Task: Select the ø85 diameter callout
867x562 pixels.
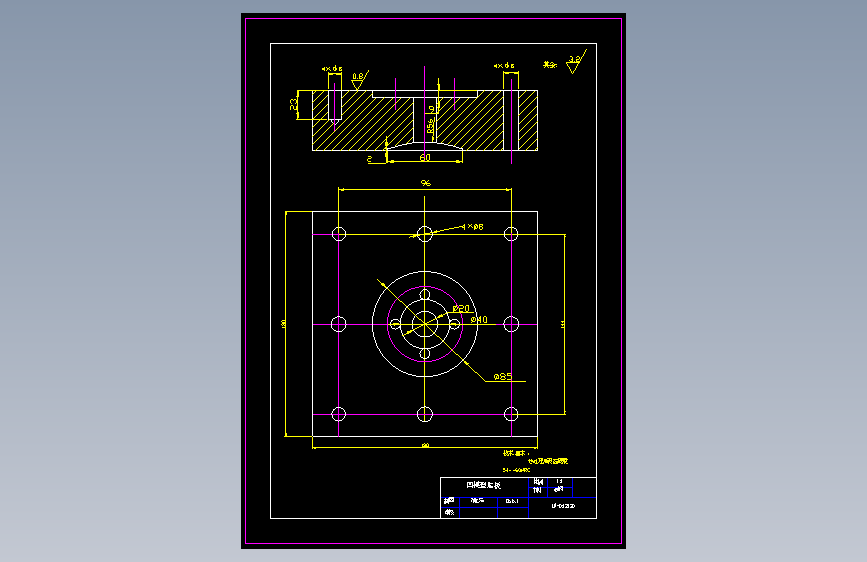Action: pyautogui.click(x=503, y=376)
